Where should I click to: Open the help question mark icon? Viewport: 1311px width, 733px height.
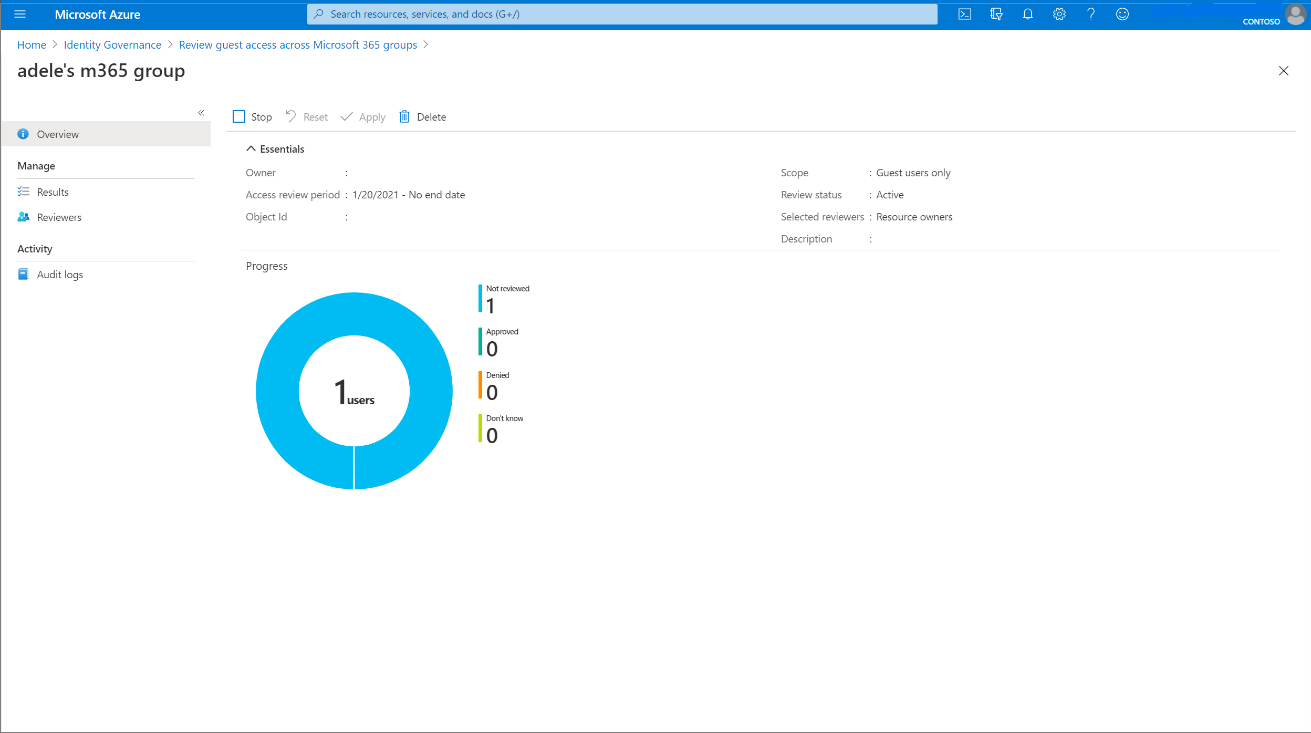click(x=1091, y=14)
